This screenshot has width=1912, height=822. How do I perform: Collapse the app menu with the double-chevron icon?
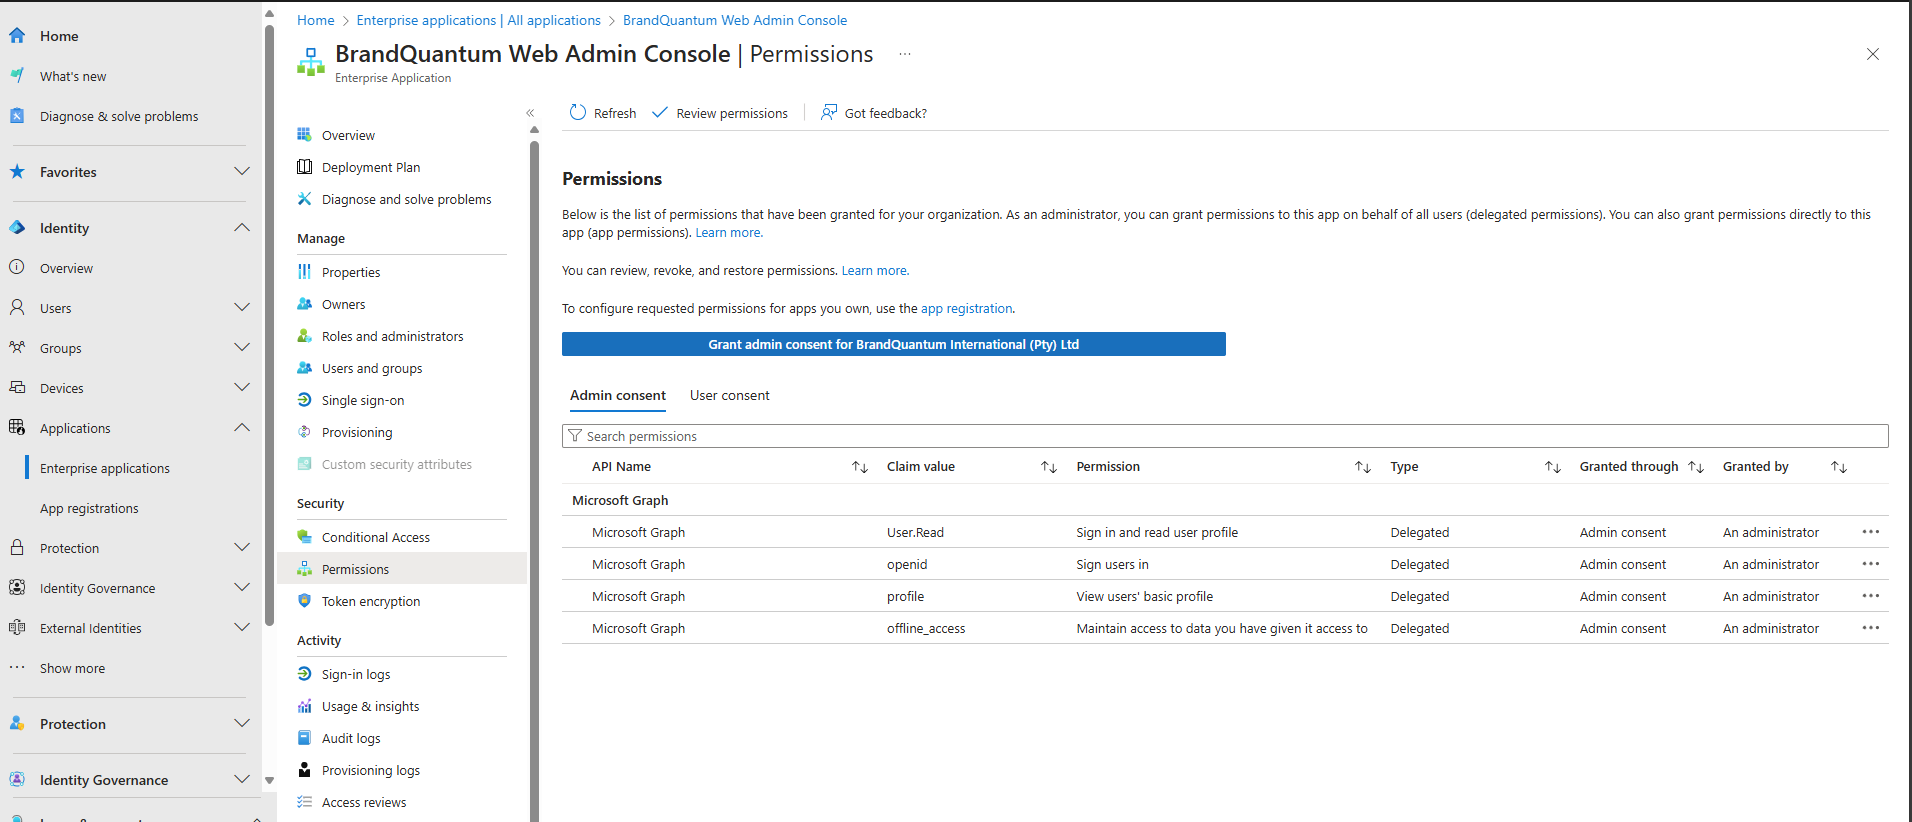click(x=530, y=113)
